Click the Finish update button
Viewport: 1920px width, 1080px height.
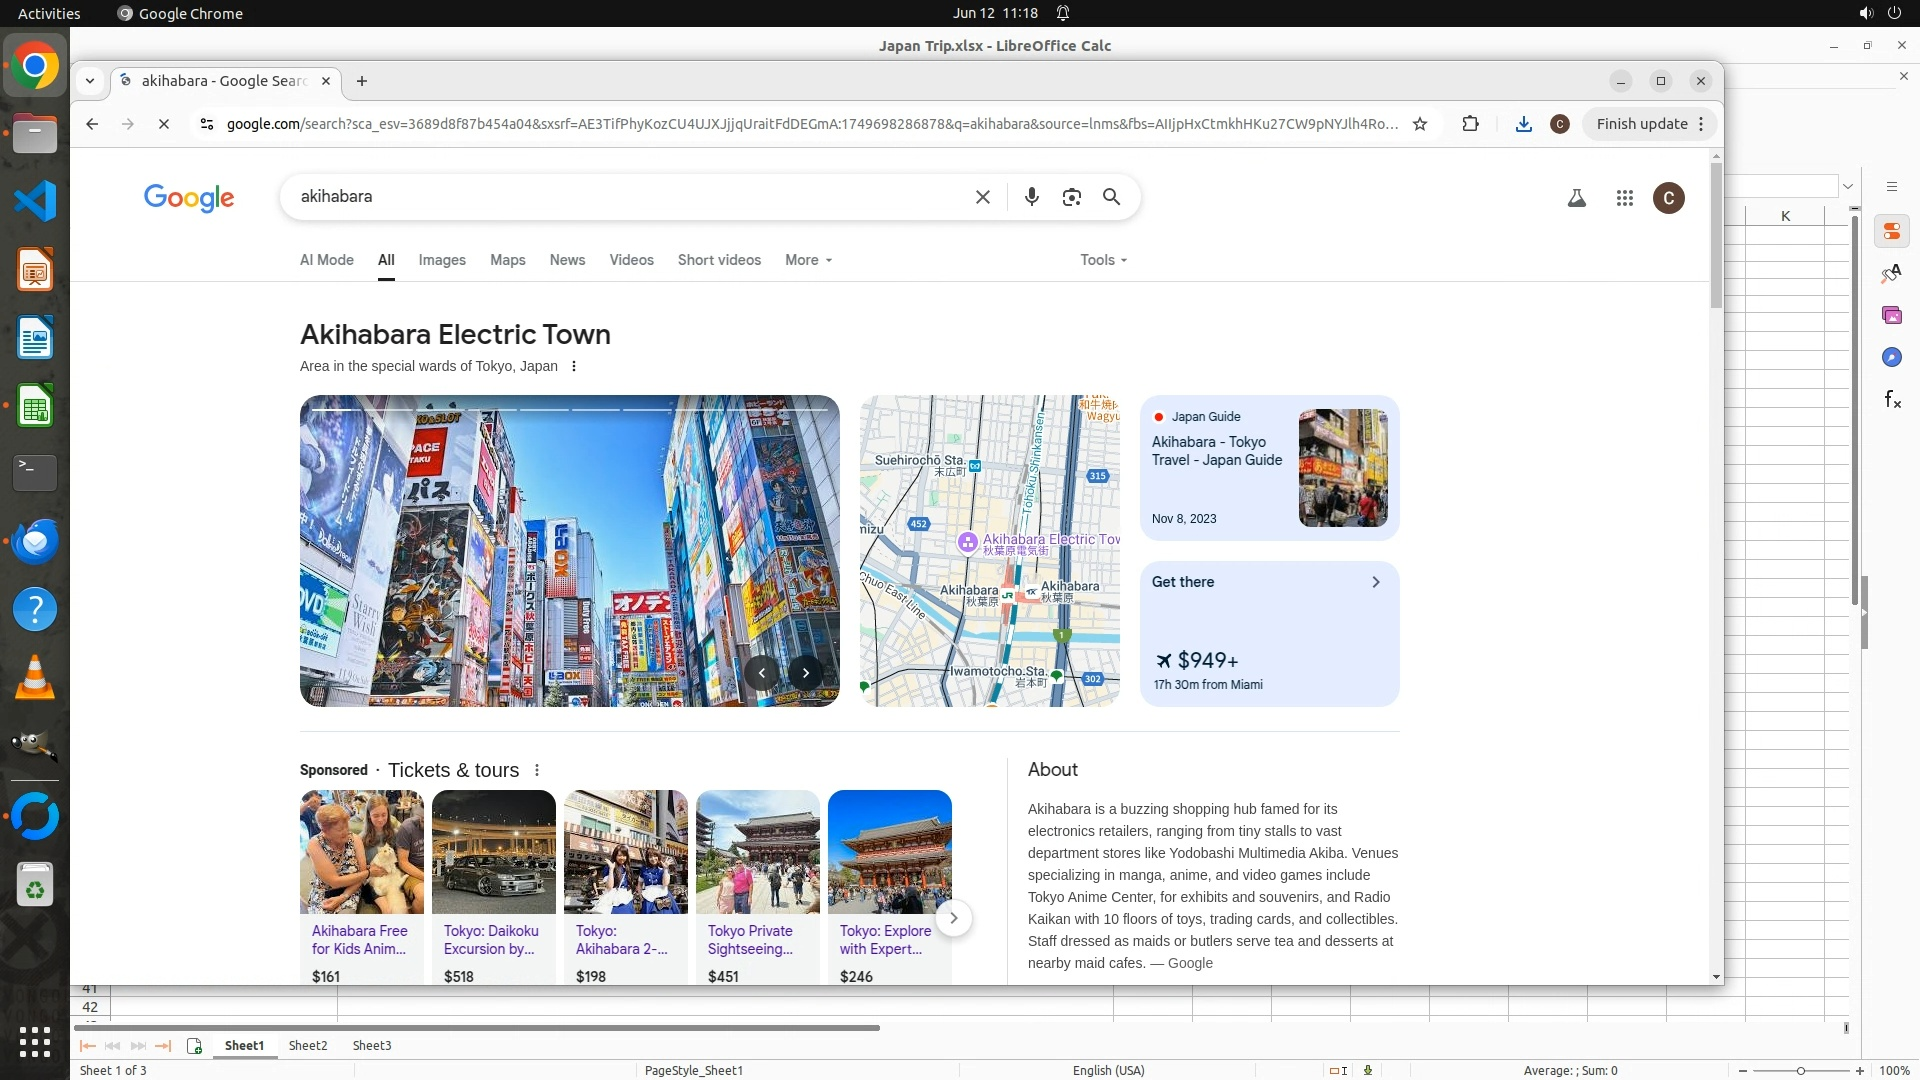(x=1641, y=124)
